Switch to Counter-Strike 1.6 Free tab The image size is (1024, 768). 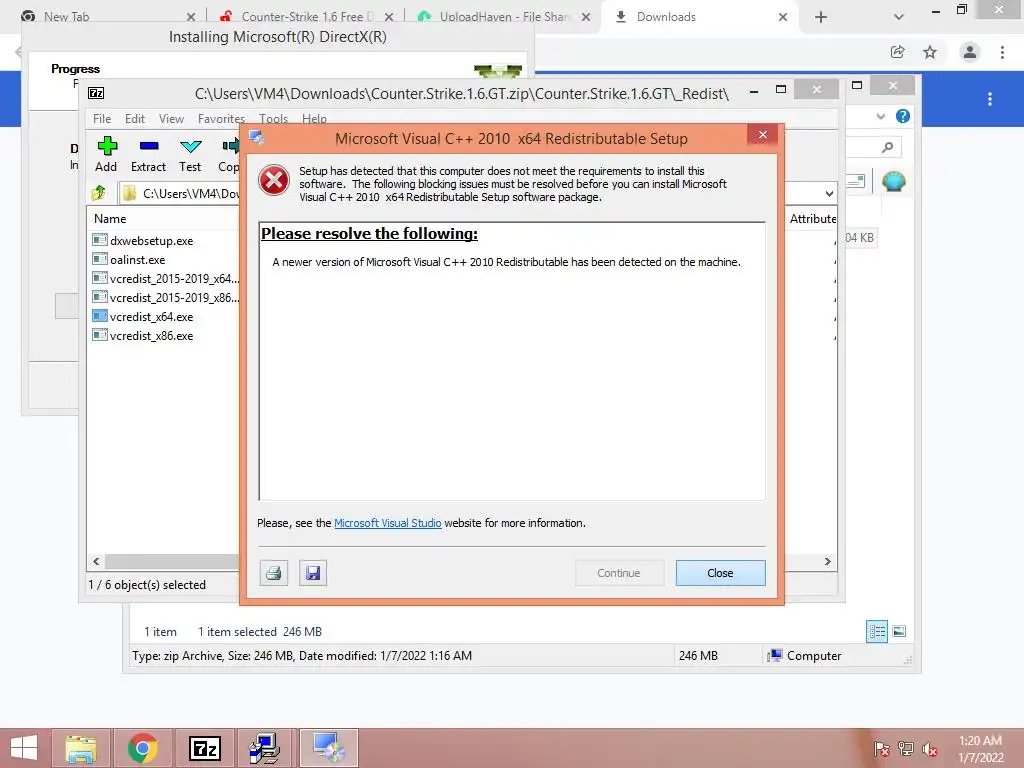(307, 17)
